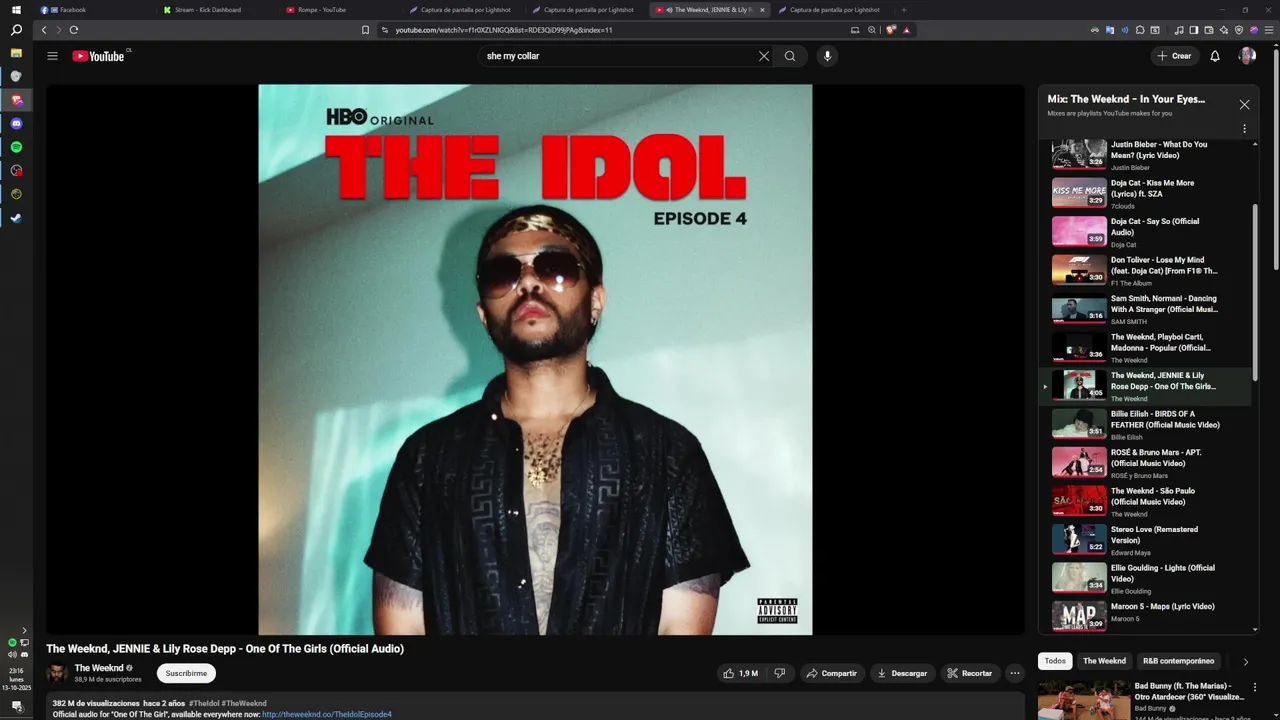
Task: Reload the page
Action: coord(73,30)
